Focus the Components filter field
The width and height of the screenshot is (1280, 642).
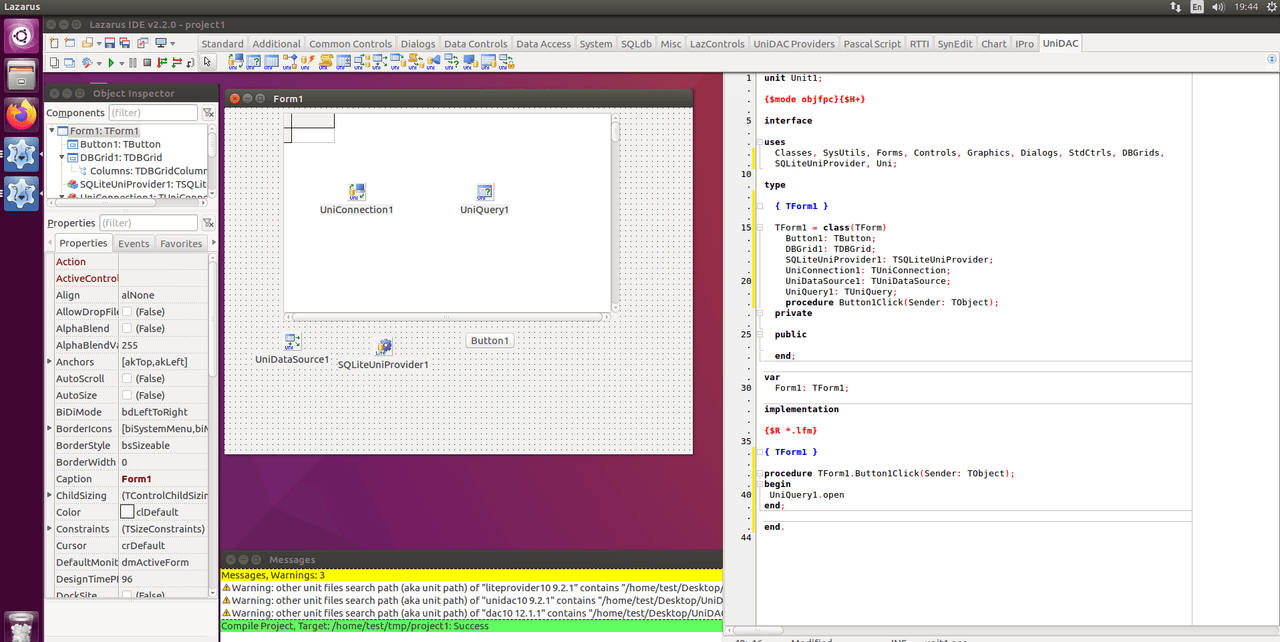pyautogui.click(x=153, y=113)
